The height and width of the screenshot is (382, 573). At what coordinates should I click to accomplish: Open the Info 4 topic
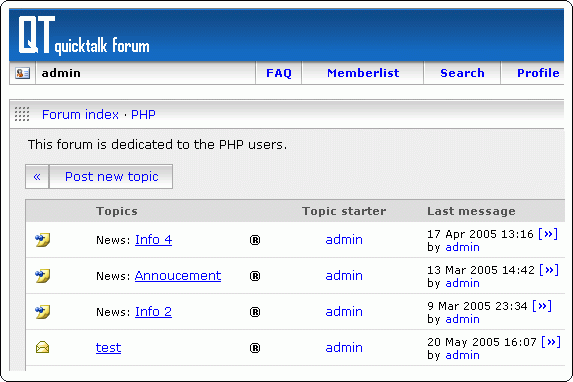coord(153,240)
